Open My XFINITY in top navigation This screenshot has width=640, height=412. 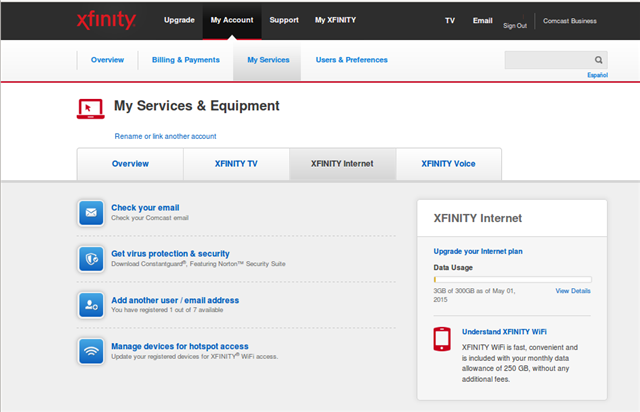pos(335,20)
